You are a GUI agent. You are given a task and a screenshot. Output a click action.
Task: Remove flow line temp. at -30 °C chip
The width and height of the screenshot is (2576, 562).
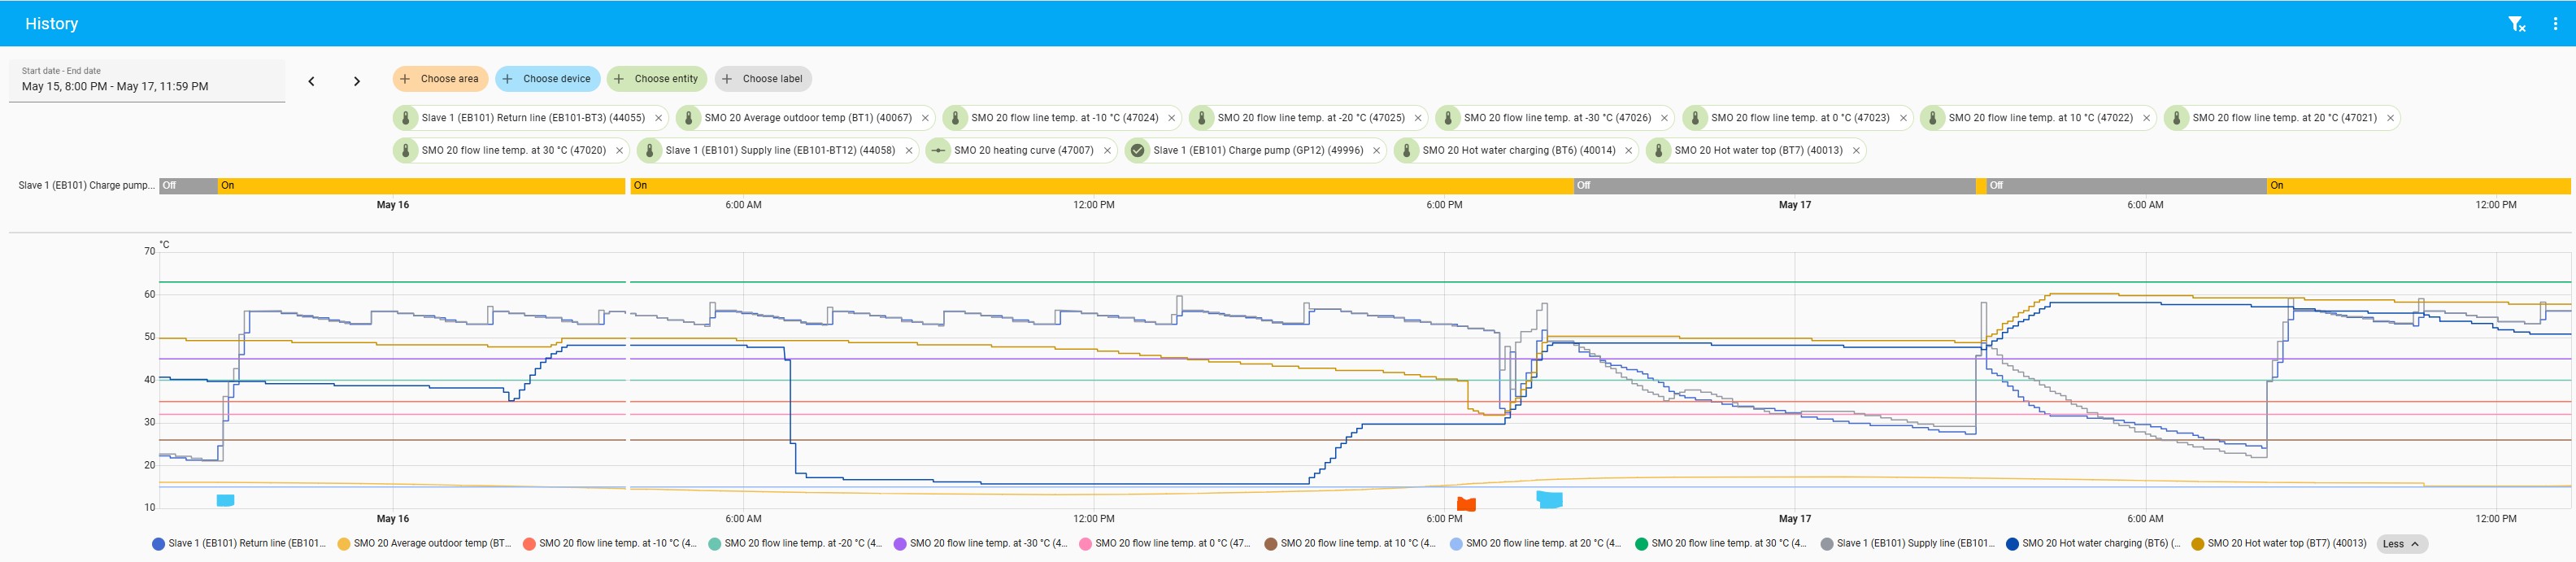pos(1664,118)
